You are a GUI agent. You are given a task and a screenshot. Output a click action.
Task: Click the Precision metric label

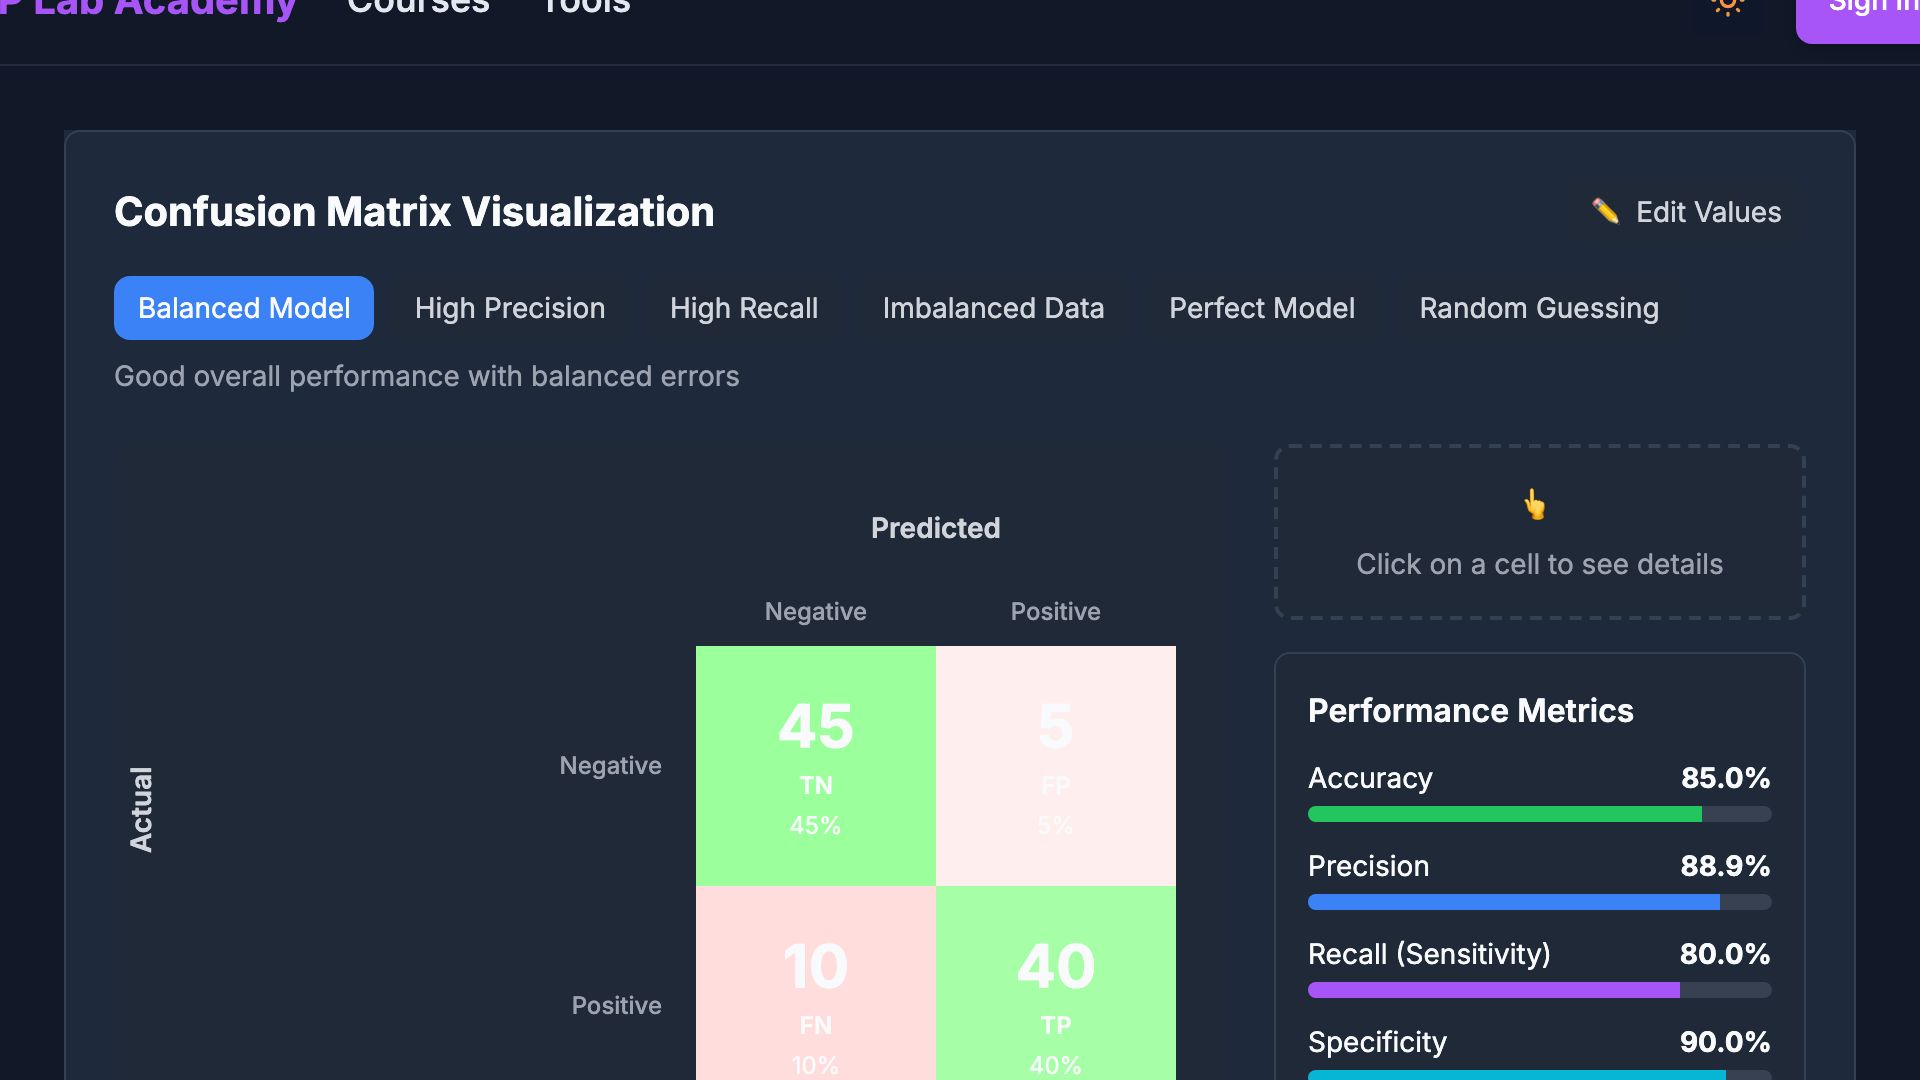(x=1368, y=866)
